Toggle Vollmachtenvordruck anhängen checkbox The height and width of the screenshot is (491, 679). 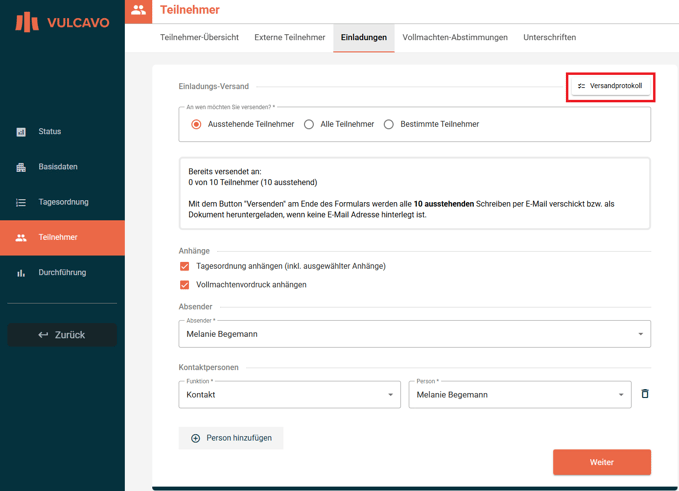click(185, 285)
